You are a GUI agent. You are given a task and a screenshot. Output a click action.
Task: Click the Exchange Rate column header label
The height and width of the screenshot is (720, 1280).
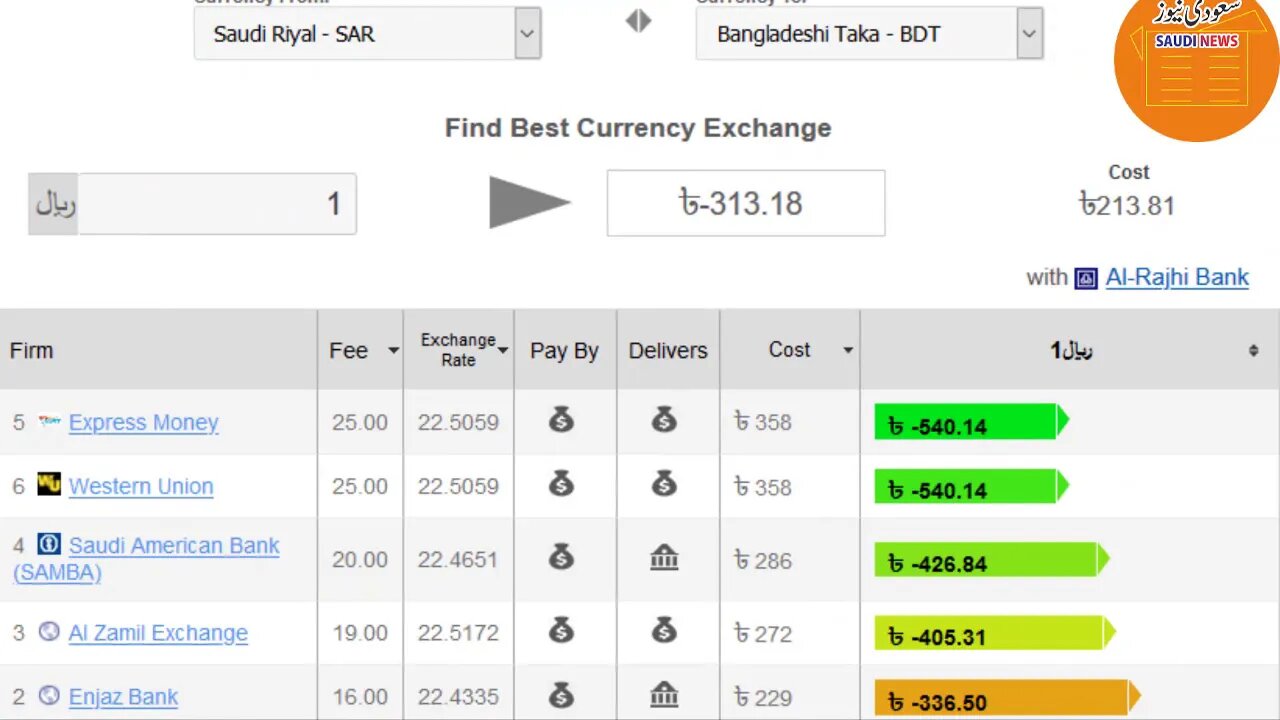point(458,350)
